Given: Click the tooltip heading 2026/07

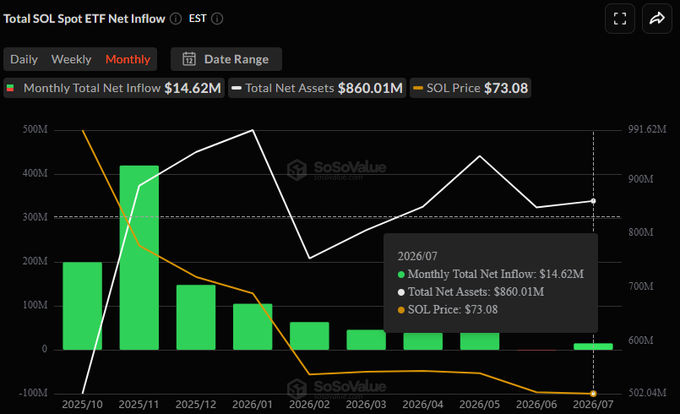Looking at the screenshot, I should click(x=417, y=256).
